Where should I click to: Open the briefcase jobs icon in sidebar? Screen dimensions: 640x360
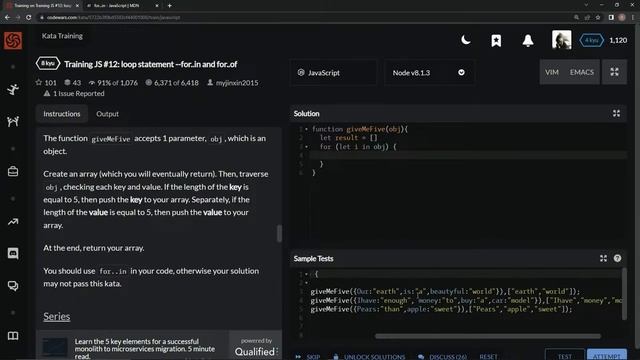click(x=13, y=171)
